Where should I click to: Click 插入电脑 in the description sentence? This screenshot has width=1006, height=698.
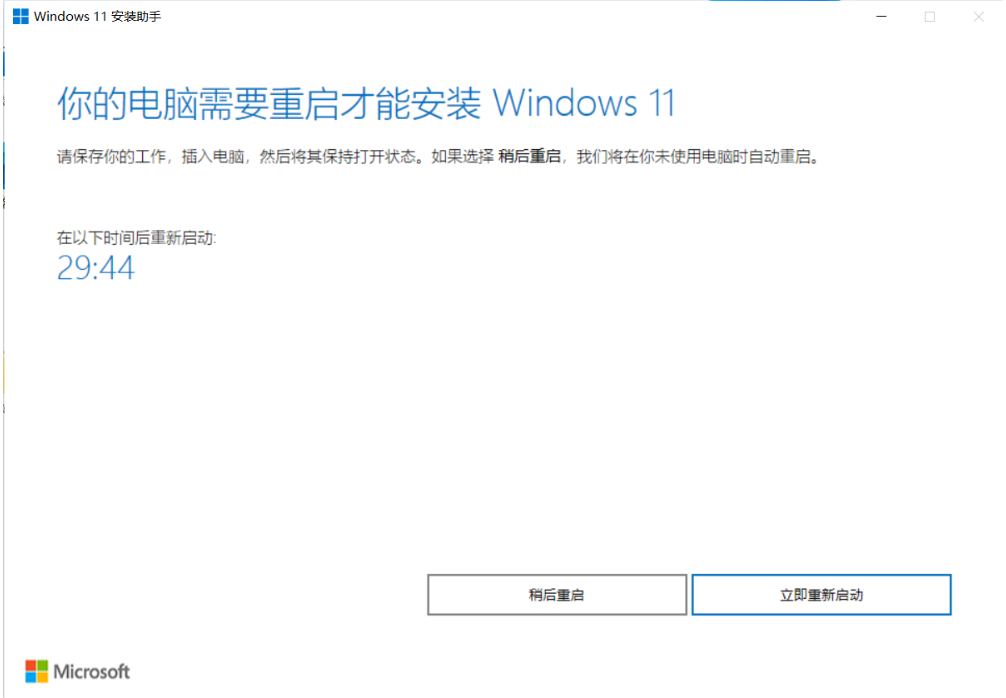(213, 157)
